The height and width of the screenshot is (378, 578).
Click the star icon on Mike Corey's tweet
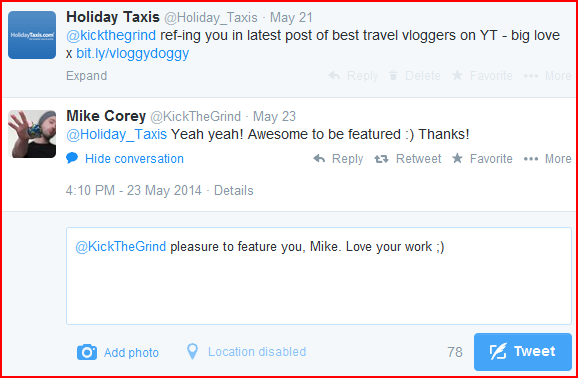point(457,158)
